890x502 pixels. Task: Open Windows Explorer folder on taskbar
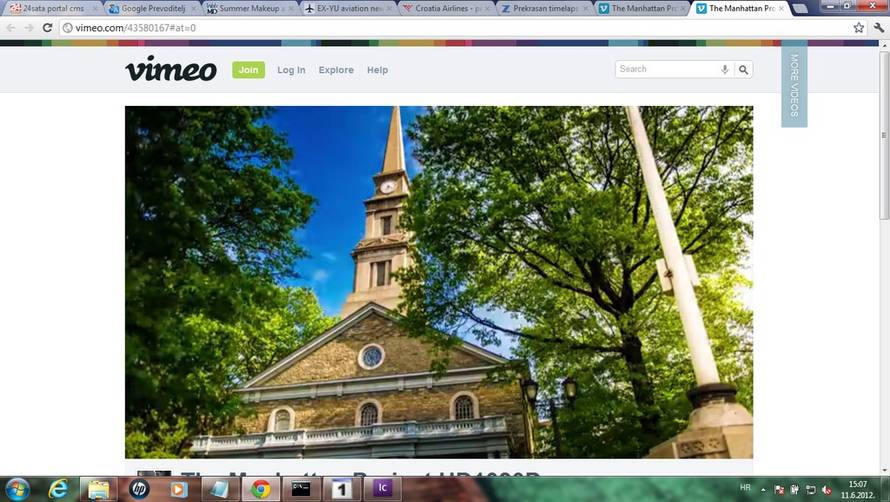coord(99,489)
